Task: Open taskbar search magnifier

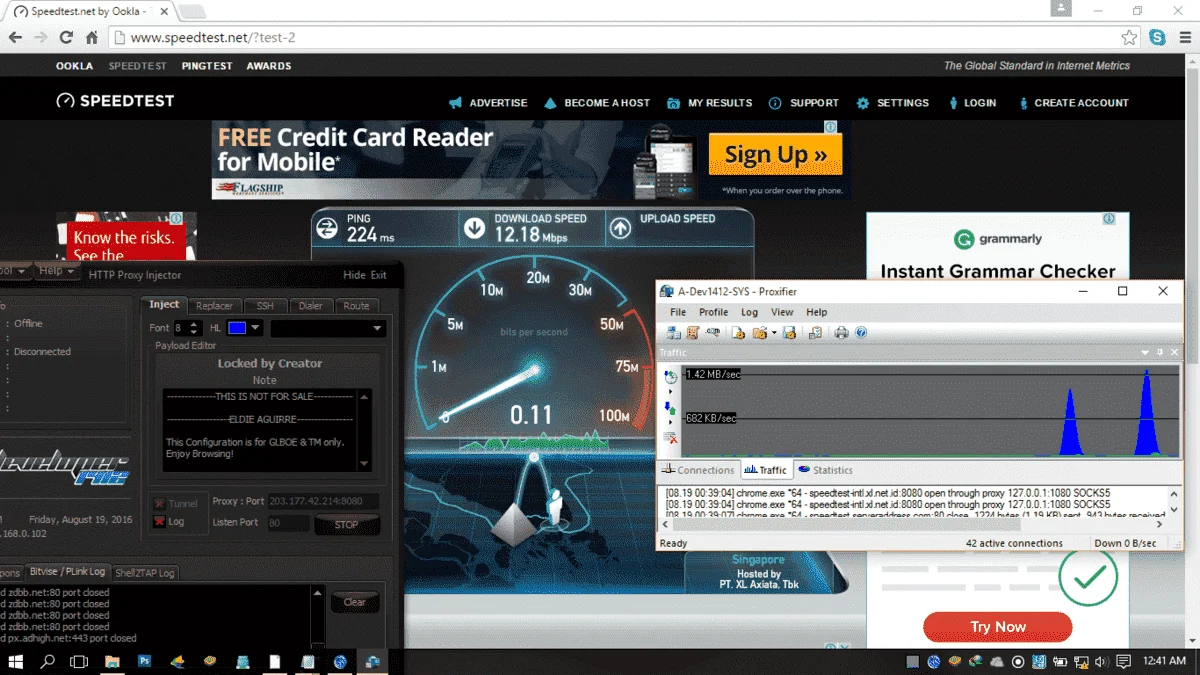Action: (47, 662)
